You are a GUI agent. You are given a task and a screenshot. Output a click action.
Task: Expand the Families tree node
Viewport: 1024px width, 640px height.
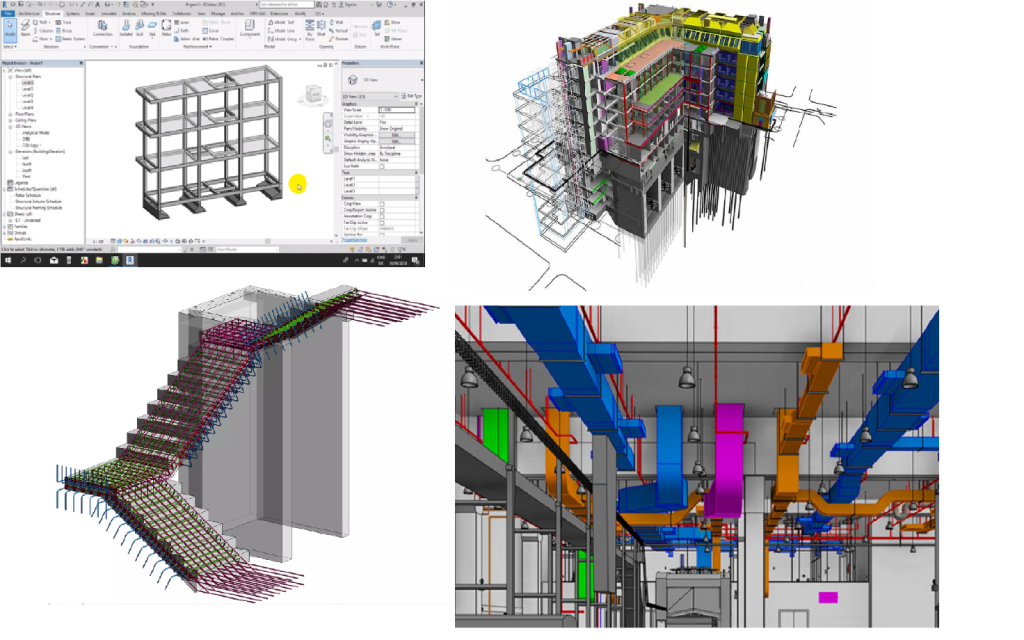coord(4,227)
